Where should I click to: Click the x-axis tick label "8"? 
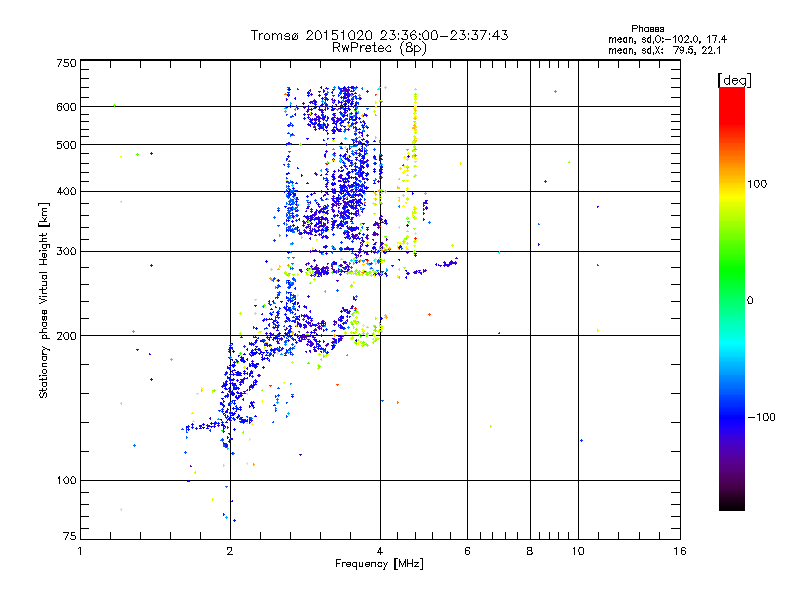click(530, 551)
